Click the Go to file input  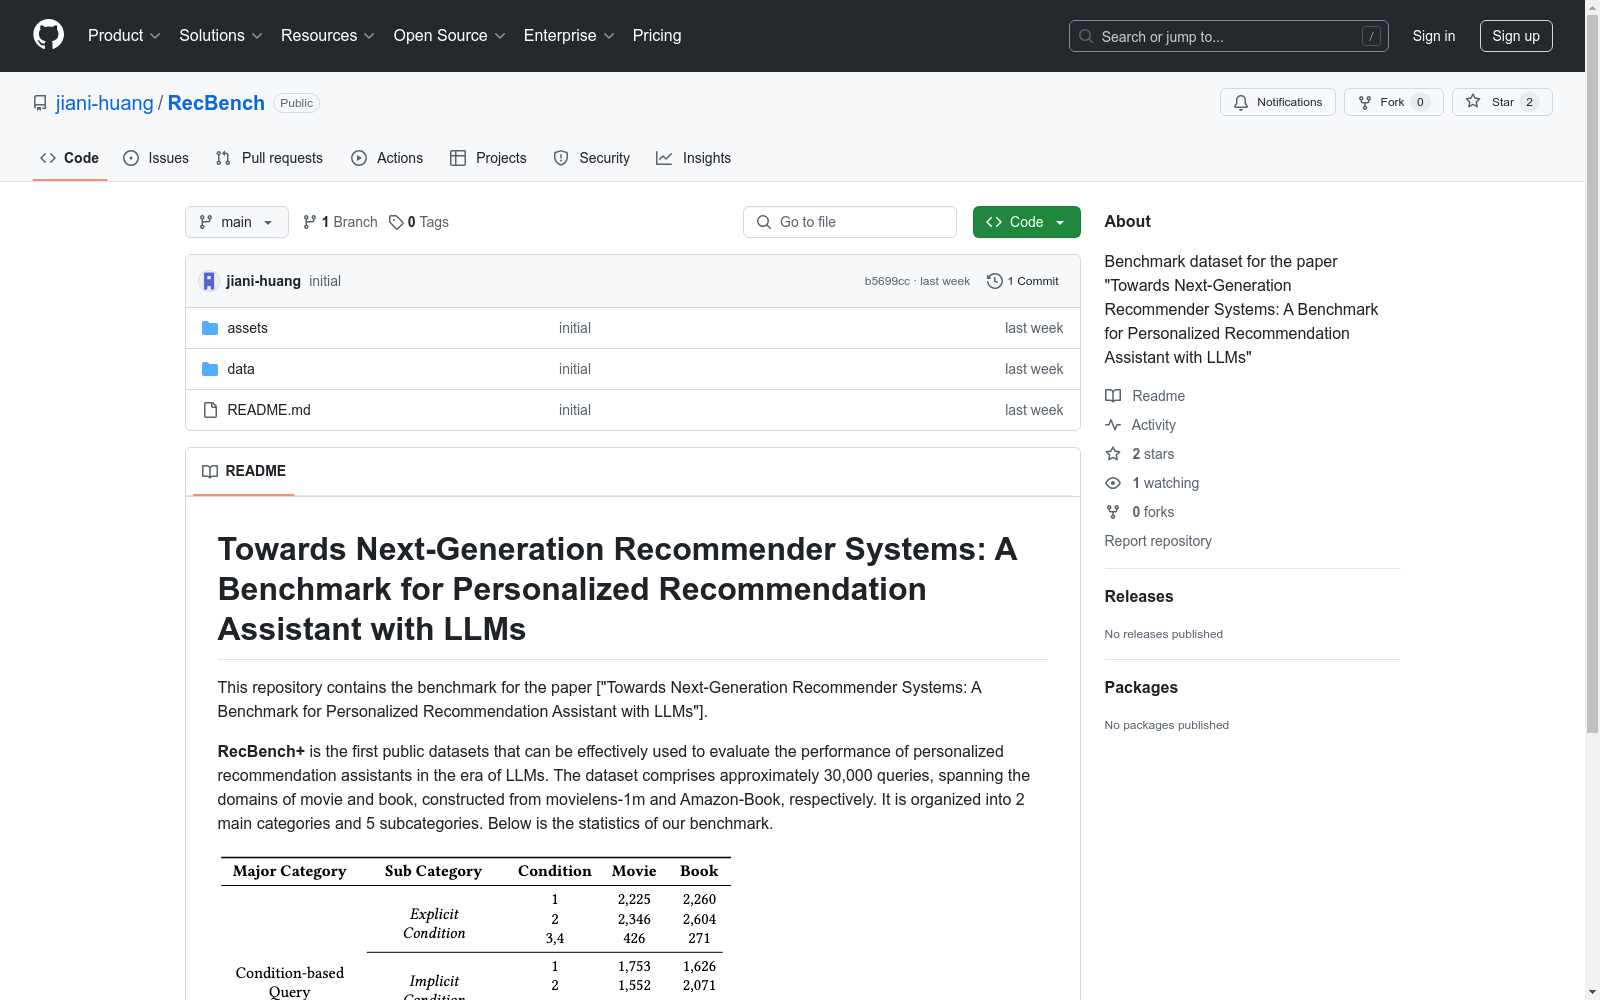pos(850,222)
